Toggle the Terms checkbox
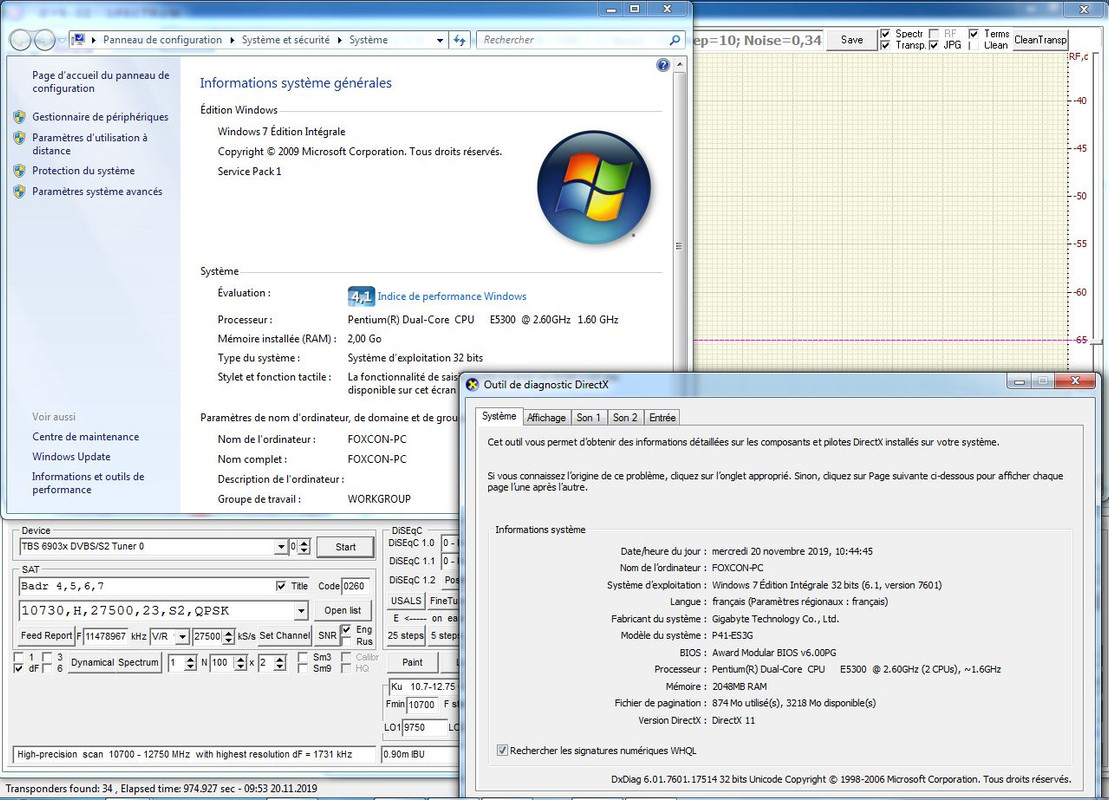Image resolution: width=1109 pixels, height=800 pixels. click(974, 34)
